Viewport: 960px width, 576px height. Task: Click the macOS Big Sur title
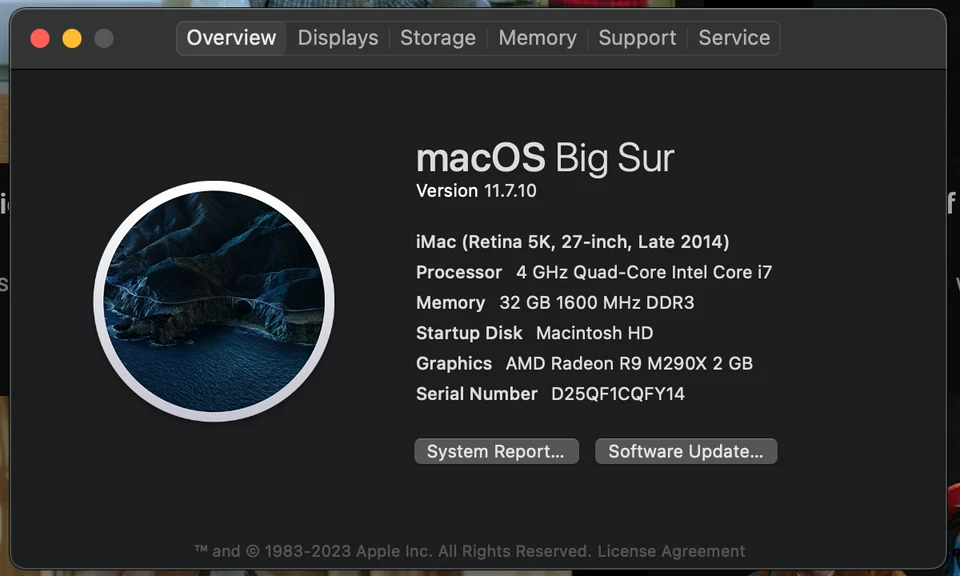coord(545,158)
